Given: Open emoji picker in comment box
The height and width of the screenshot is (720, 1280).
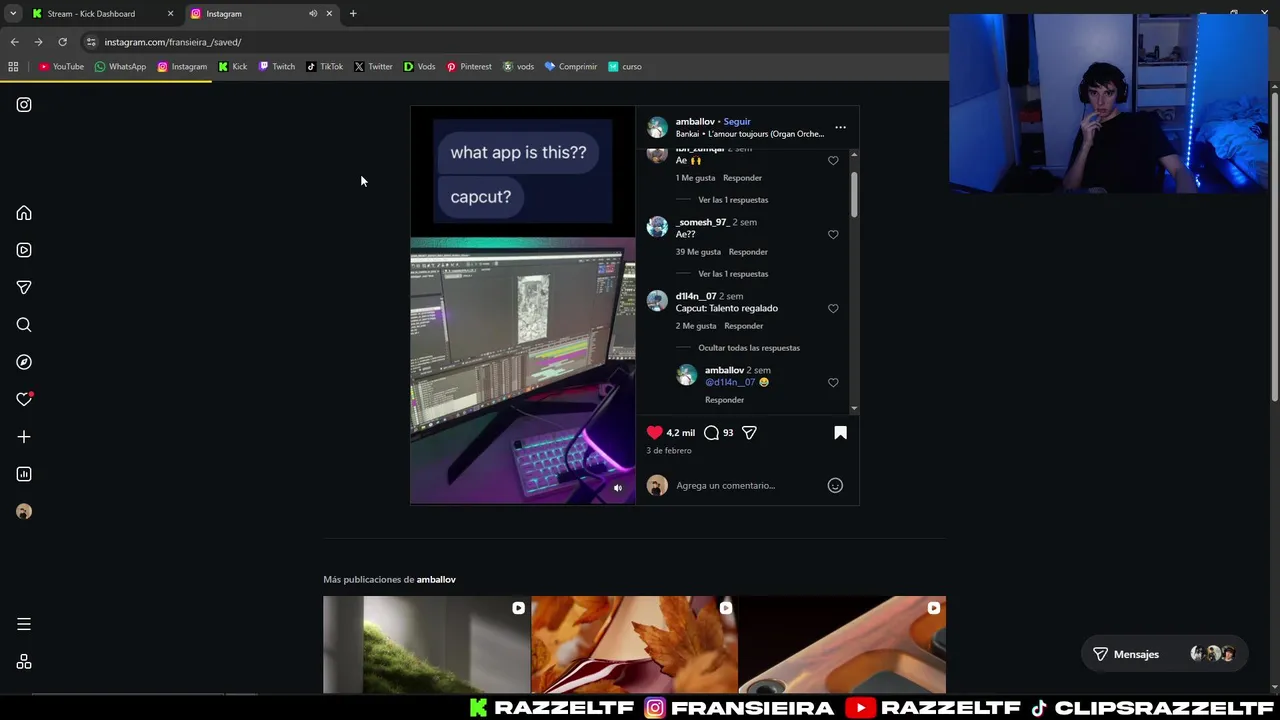Looking at the screenshot, I should [835, 486].
